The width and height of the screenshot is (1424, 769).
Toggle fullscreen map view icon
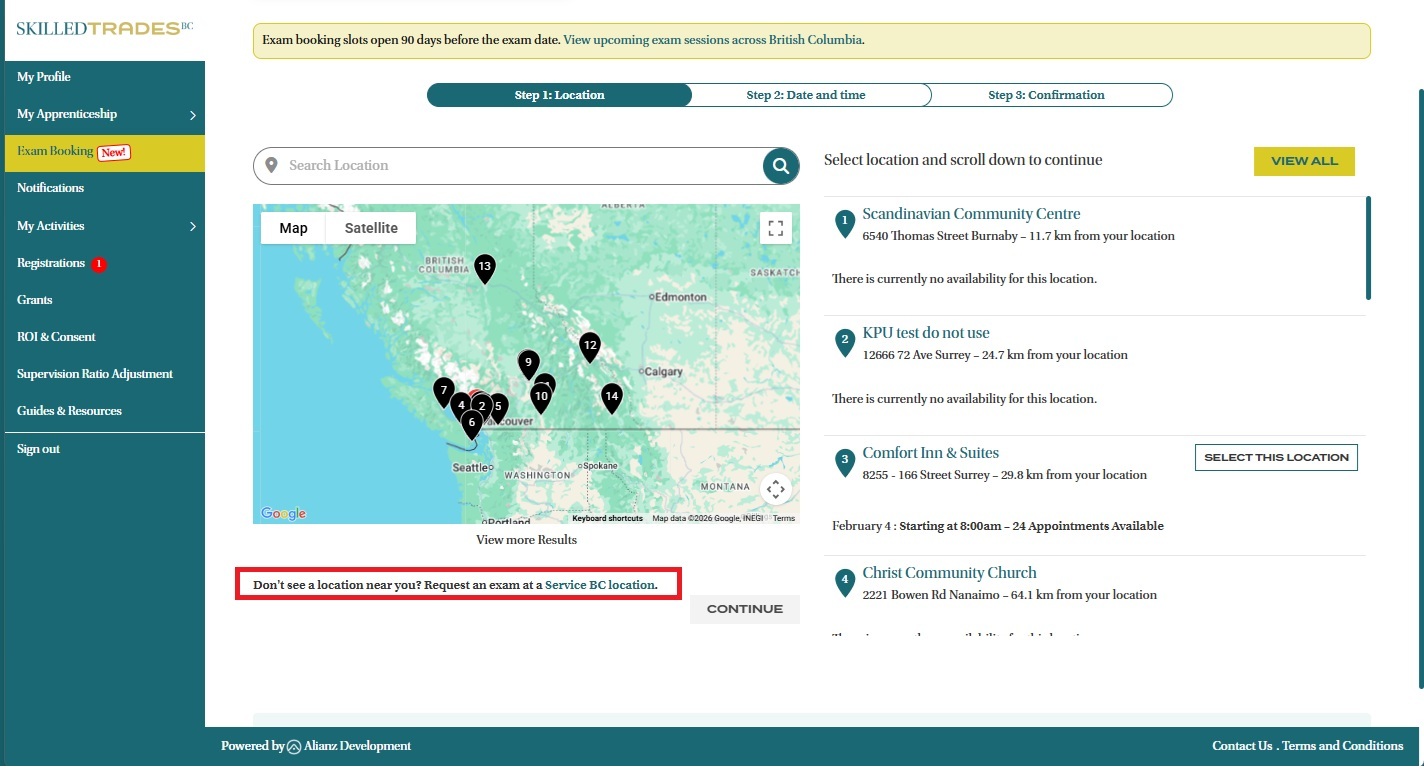pyautogui.click(x=775, y=228)
